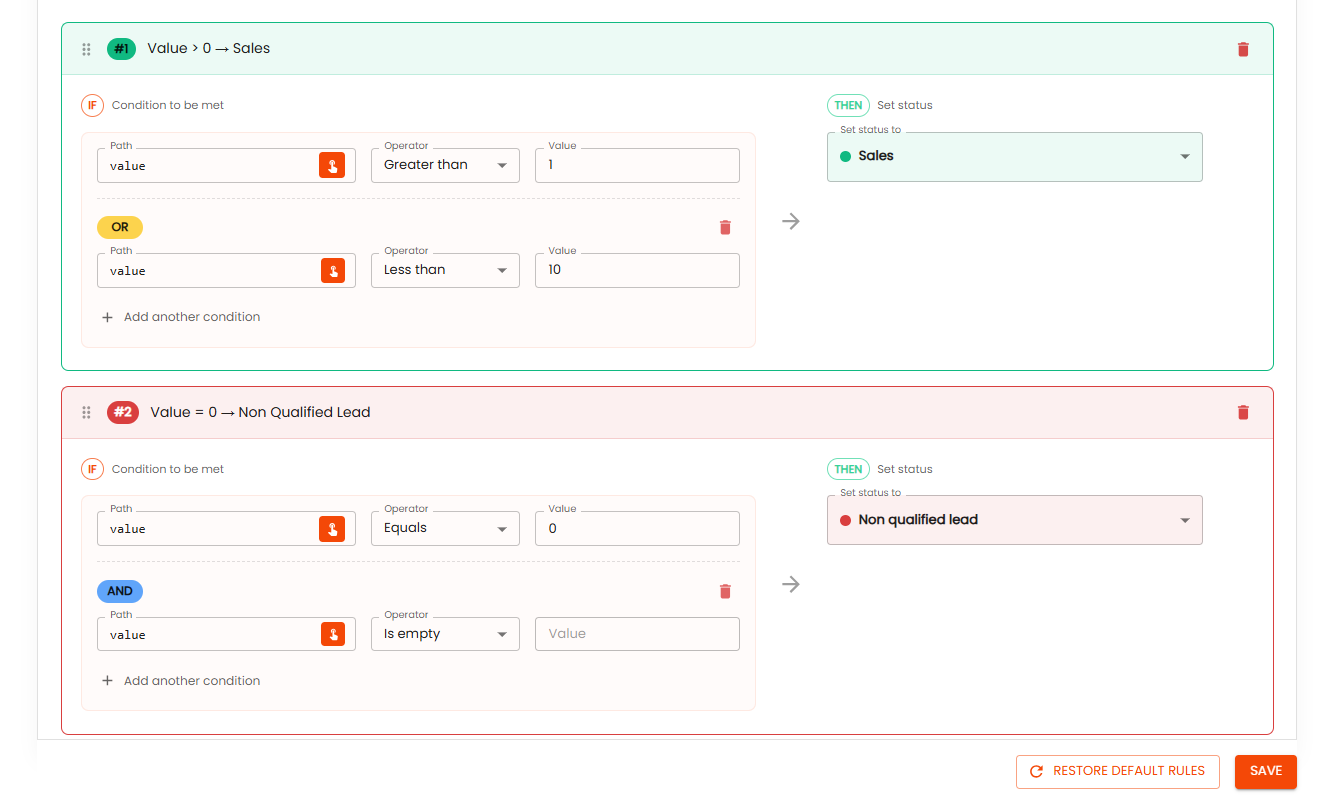
Task: Click the path picker icon beside Is empty
Action: coord(332,634)
